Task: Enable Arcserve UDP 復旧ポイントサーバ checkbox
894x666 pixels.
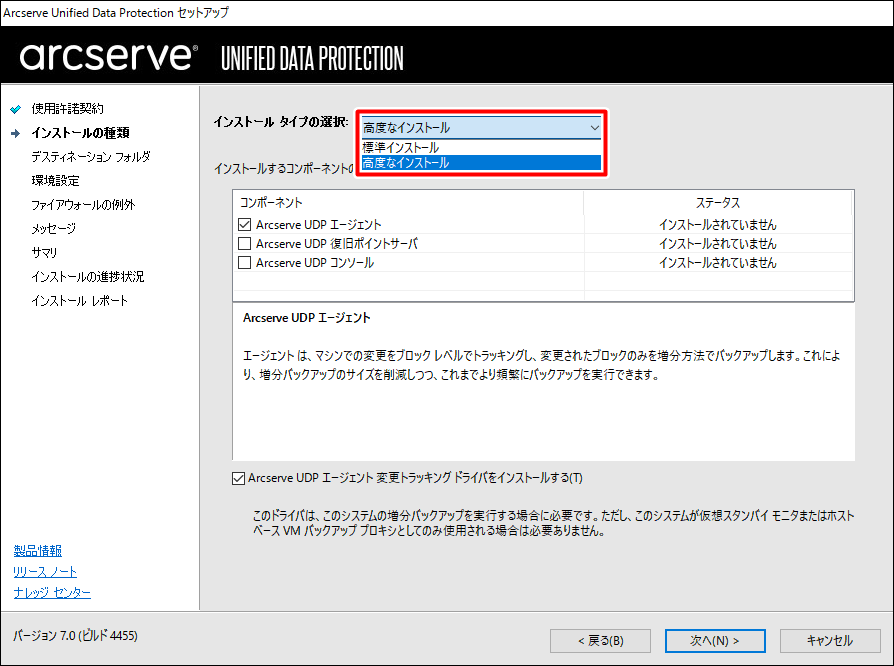Action: point(245,243)
